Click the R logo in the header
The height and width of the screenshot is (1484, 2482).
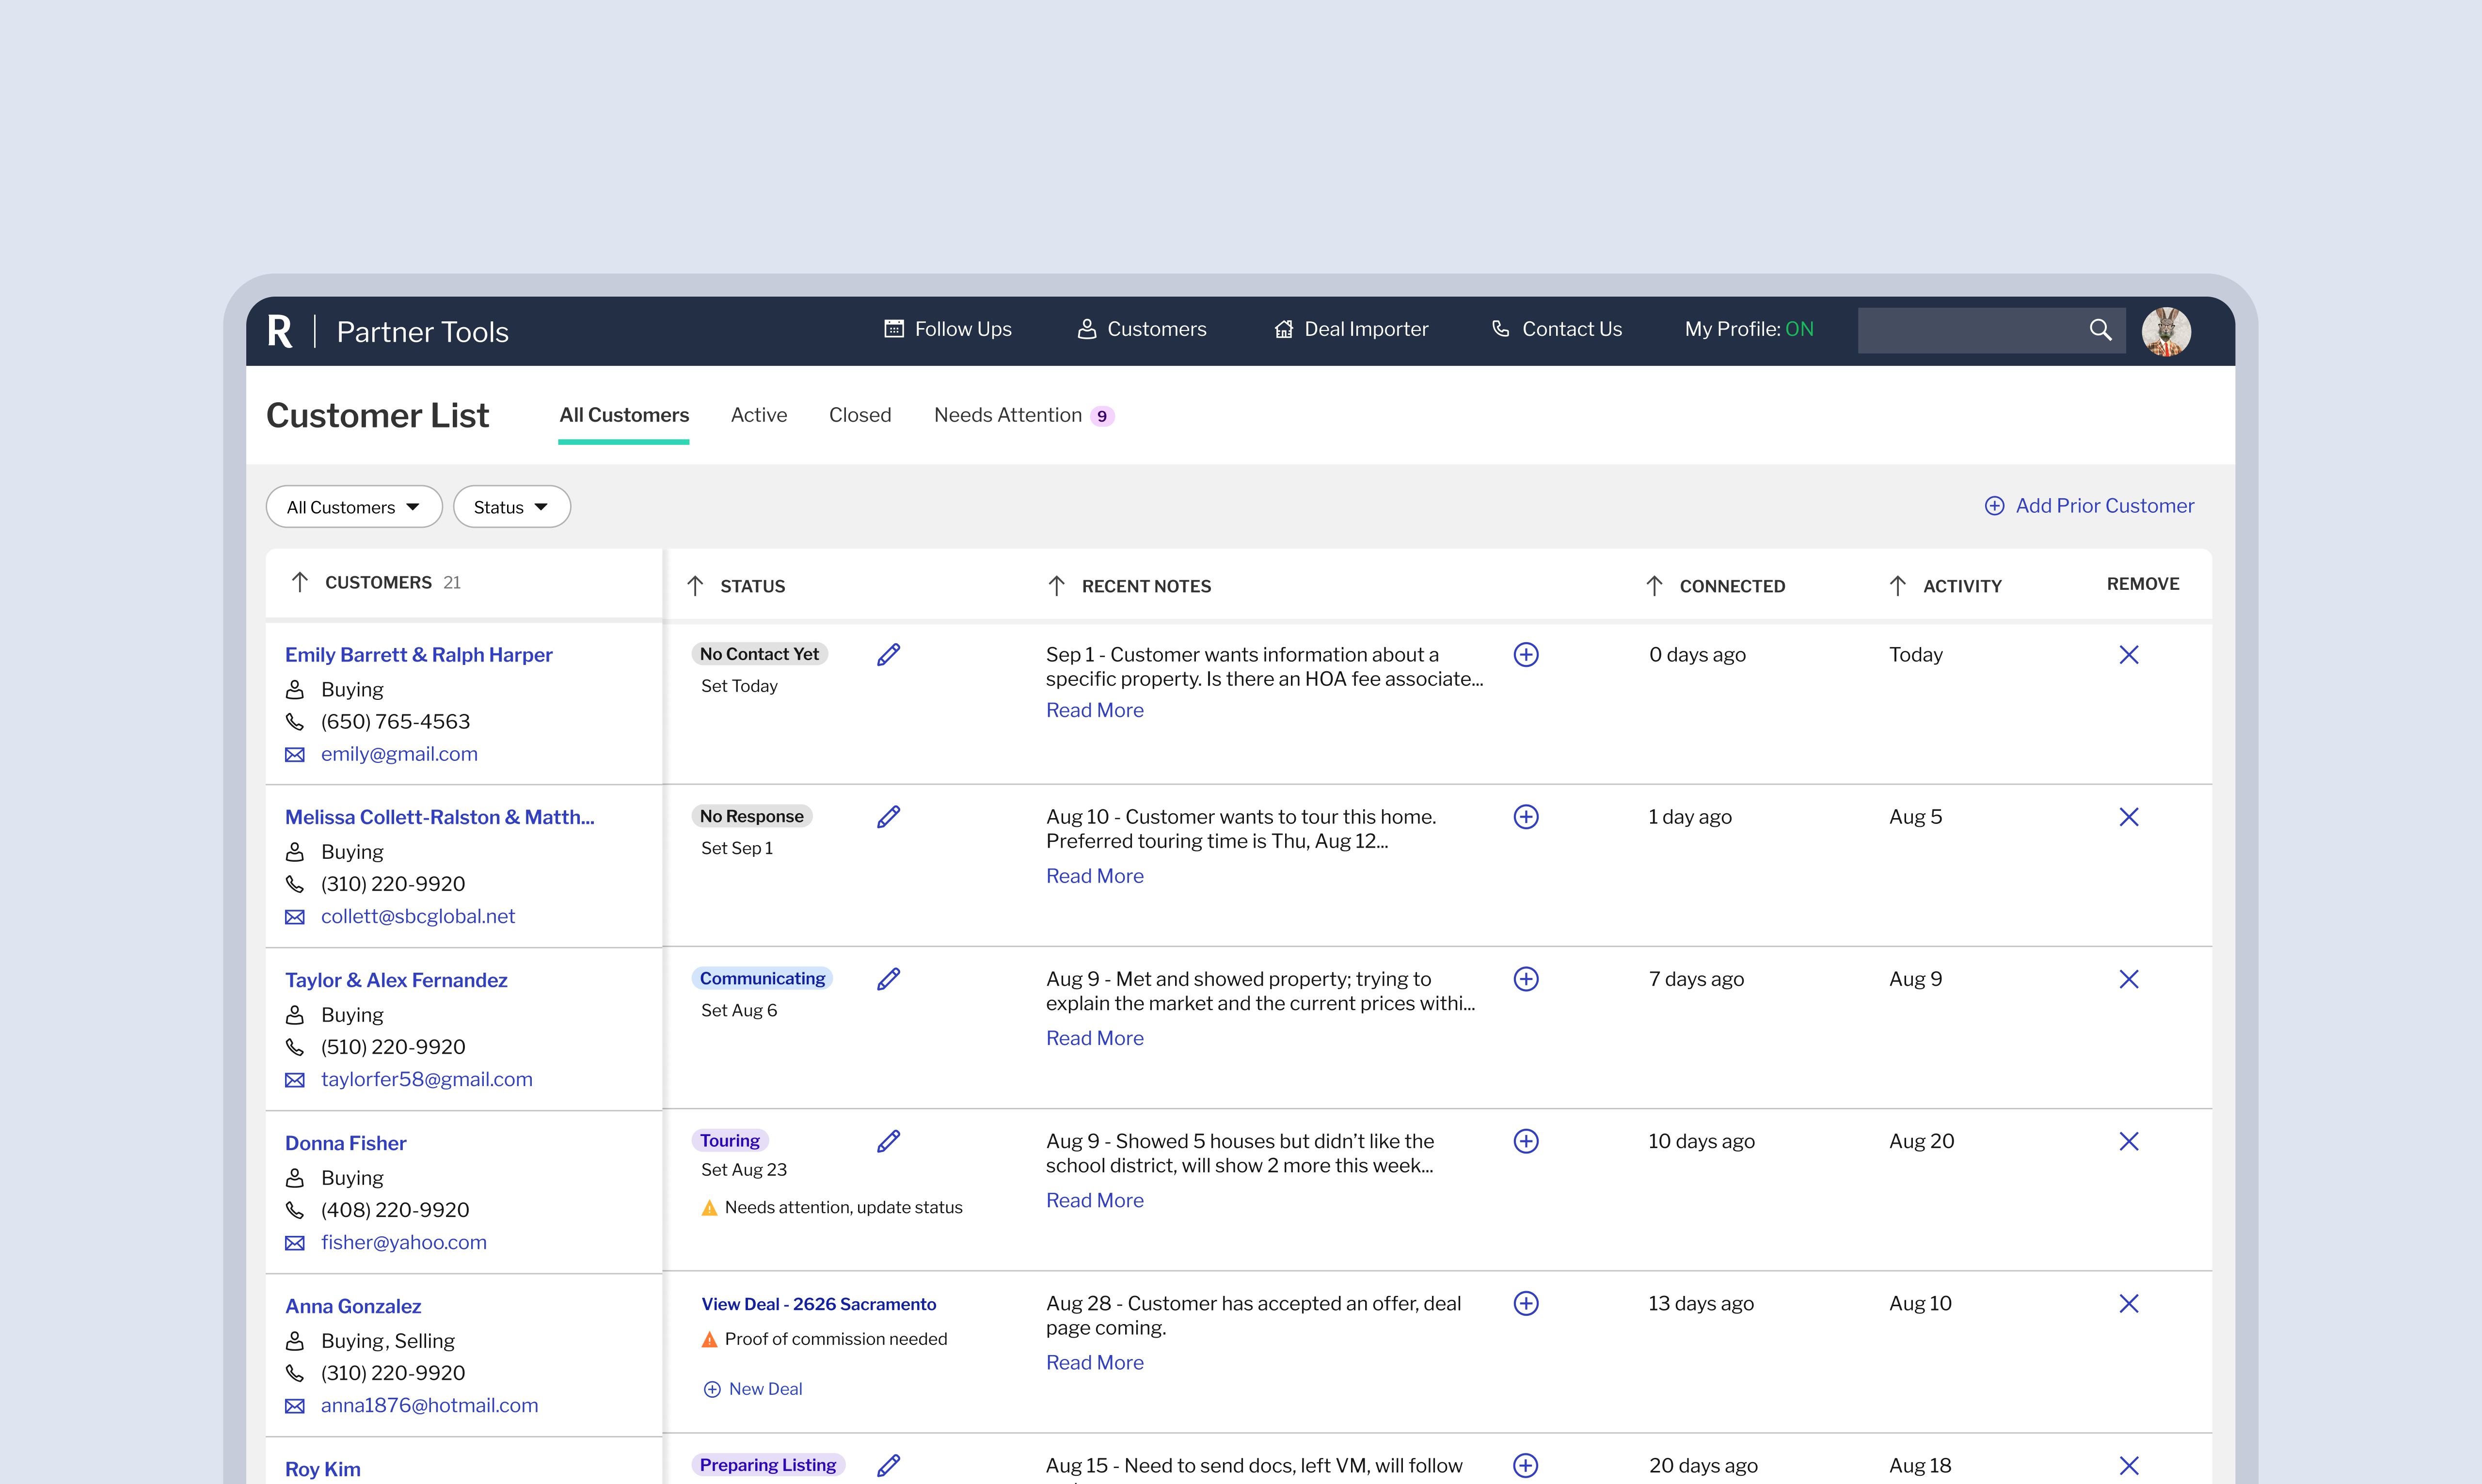pos(280,331)
